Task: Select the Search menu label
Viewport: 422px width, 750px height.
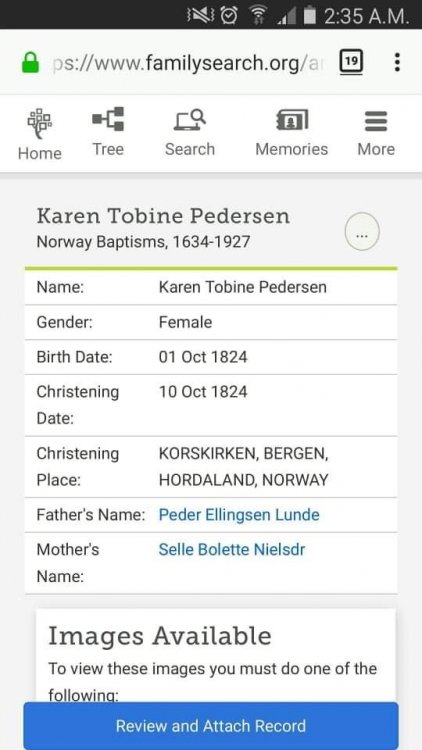Action: [189, 149]
